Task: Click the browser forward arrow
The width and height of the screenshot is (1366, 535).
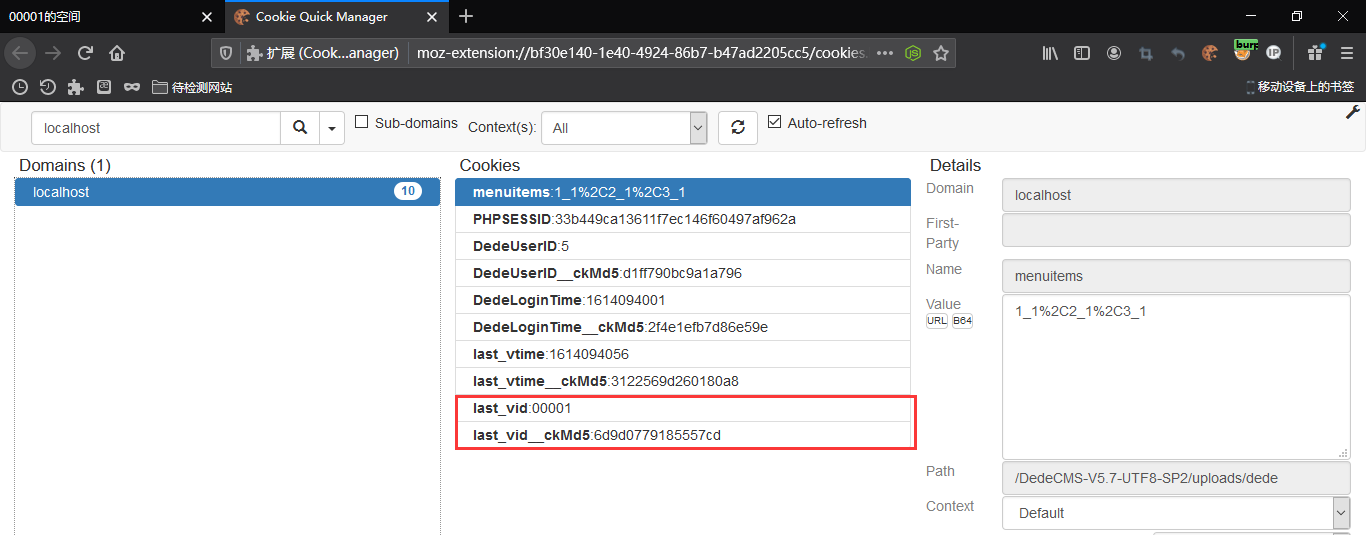Action: pyautogui.click(x=52, y=53)
